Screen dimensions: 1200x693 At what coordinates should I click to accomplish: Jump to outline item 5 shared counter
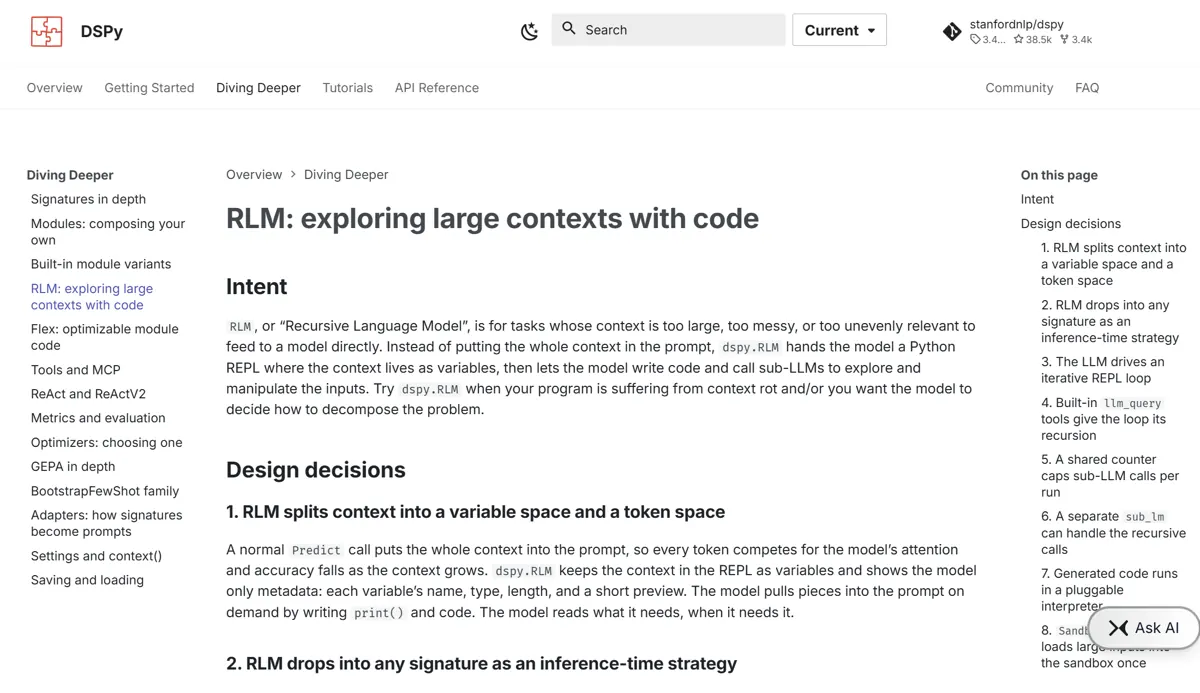click(x=1110, y=476)
